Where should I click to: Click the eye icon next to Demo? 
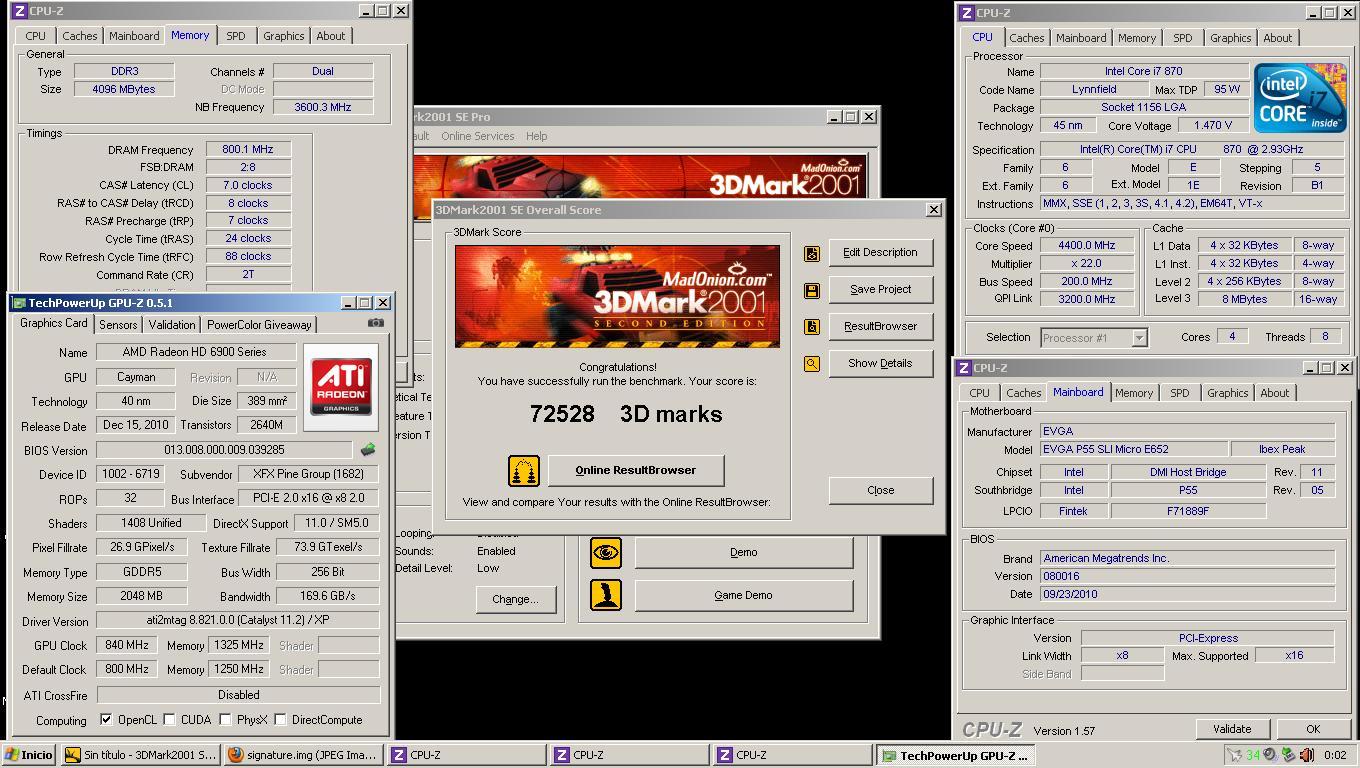click(606, 552)
